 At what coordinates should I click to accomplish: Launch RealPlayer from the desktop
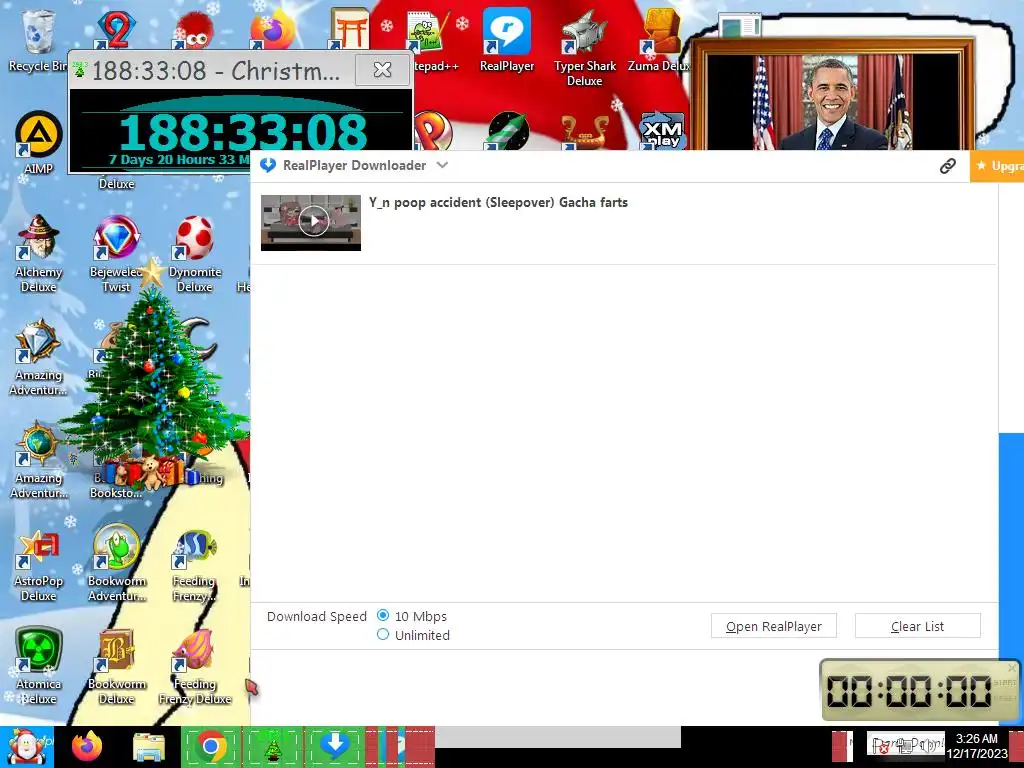507,40
